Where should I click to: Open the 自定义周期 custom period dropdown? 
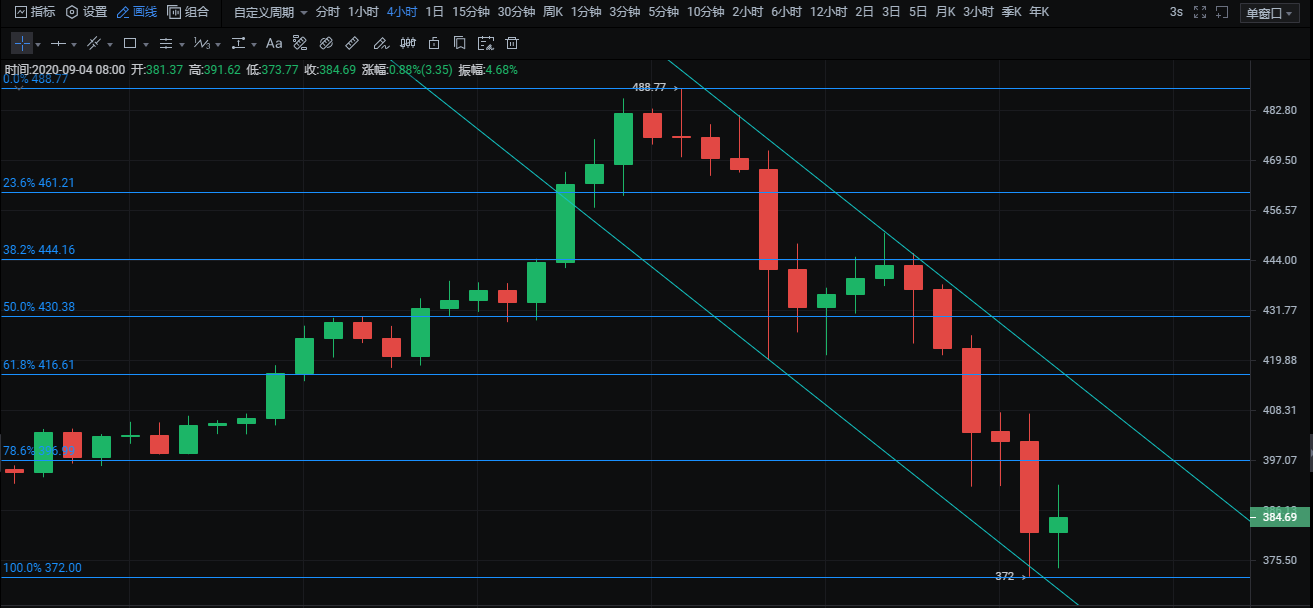pyautogui.click(x=270, y=12)
